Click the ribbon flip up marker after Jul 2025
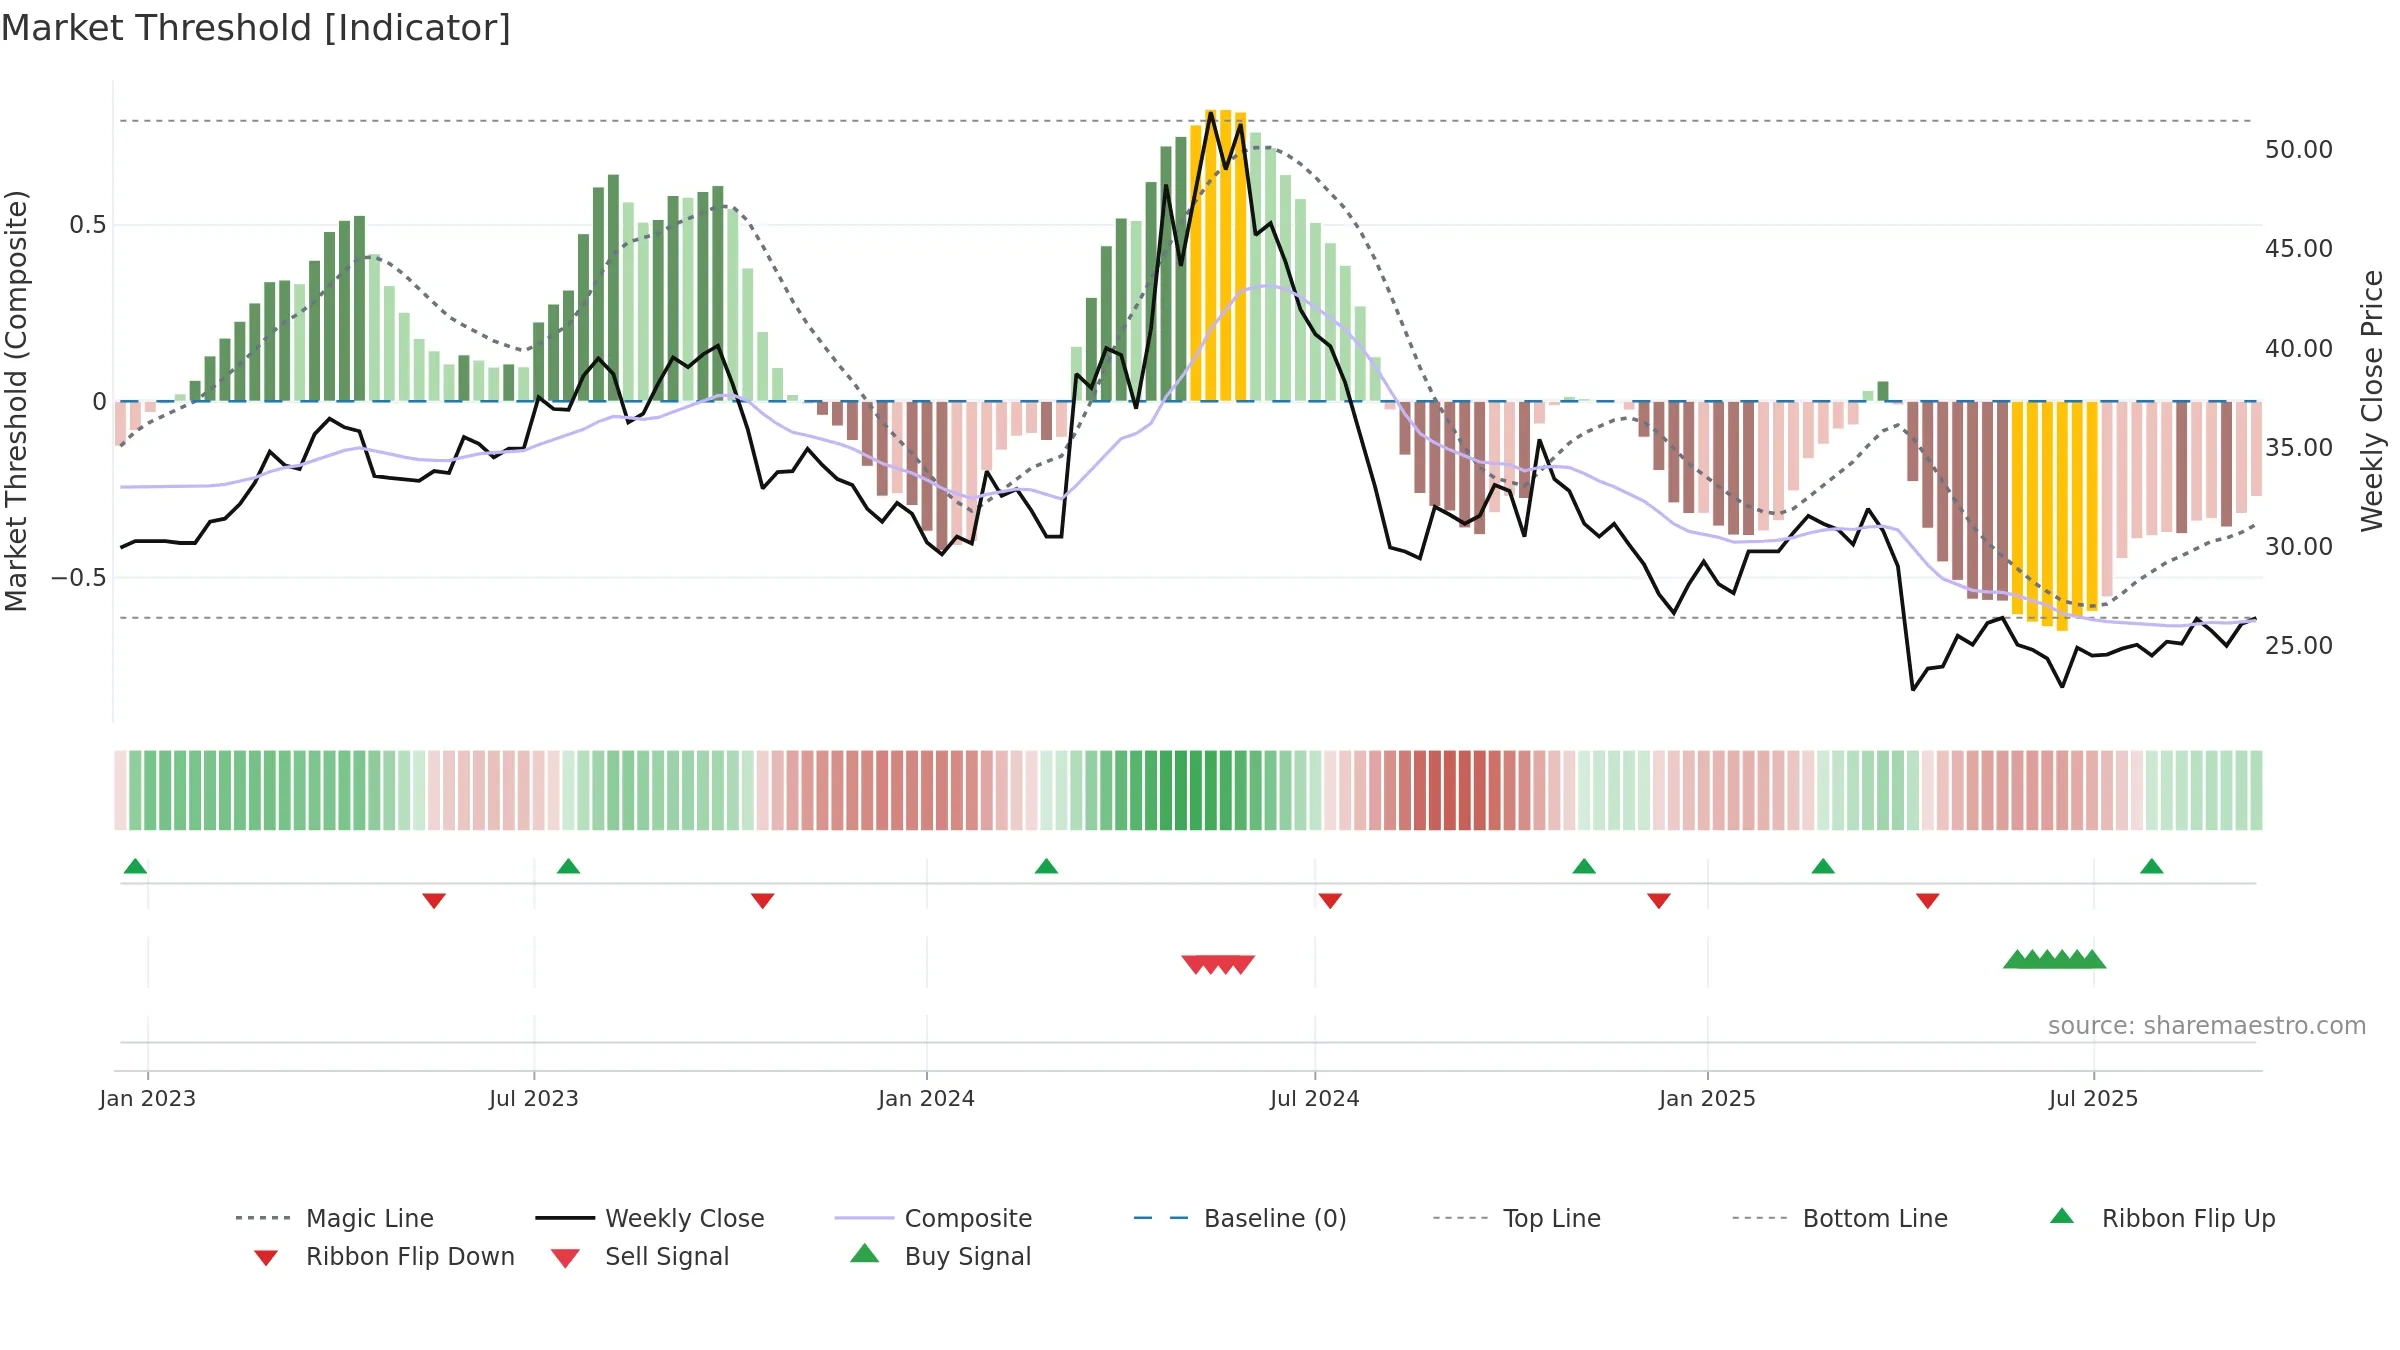2400x1350 pixels. [x=2152, y=866]
